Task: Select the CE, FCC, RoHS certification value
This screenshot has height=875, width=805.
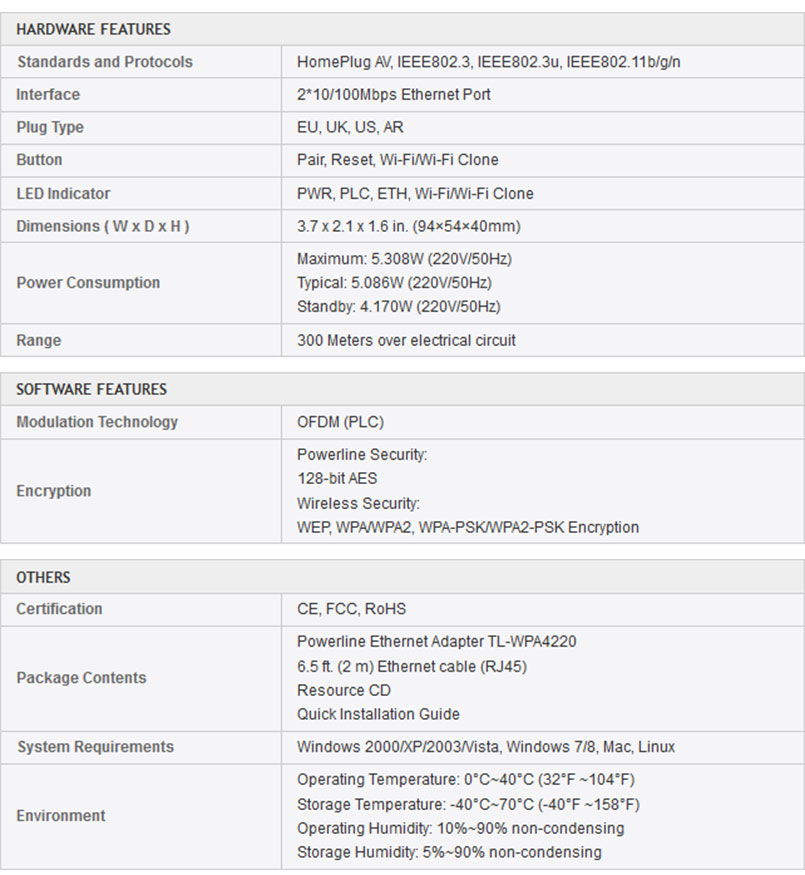Action: click(x=351, y=609)
